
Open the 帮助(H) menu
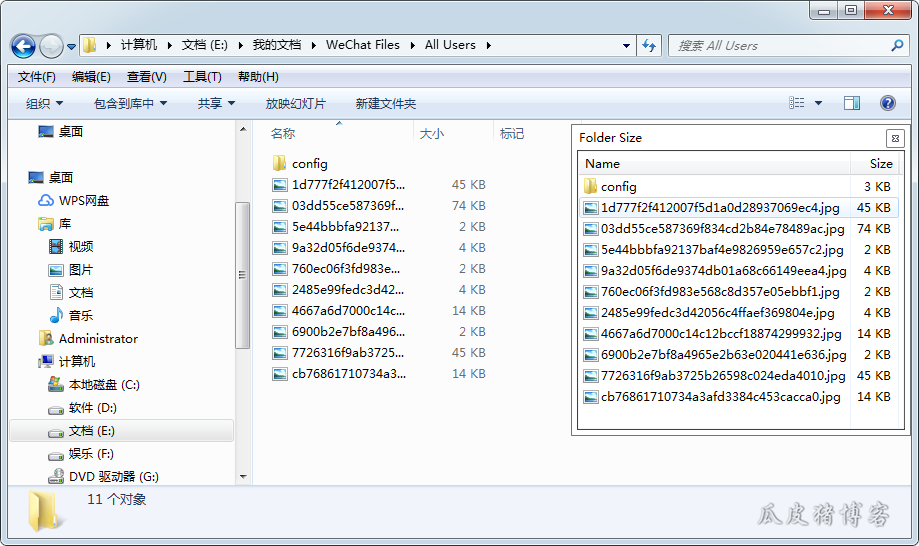(258, 77)
